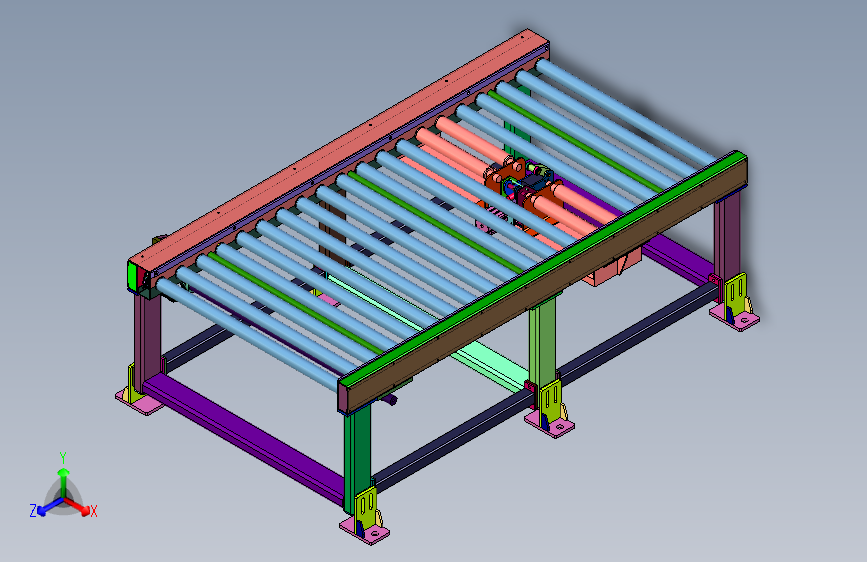Select the pink base plate under front corner leg
Viewport: 867px width, 562px height.
[364, 530]
